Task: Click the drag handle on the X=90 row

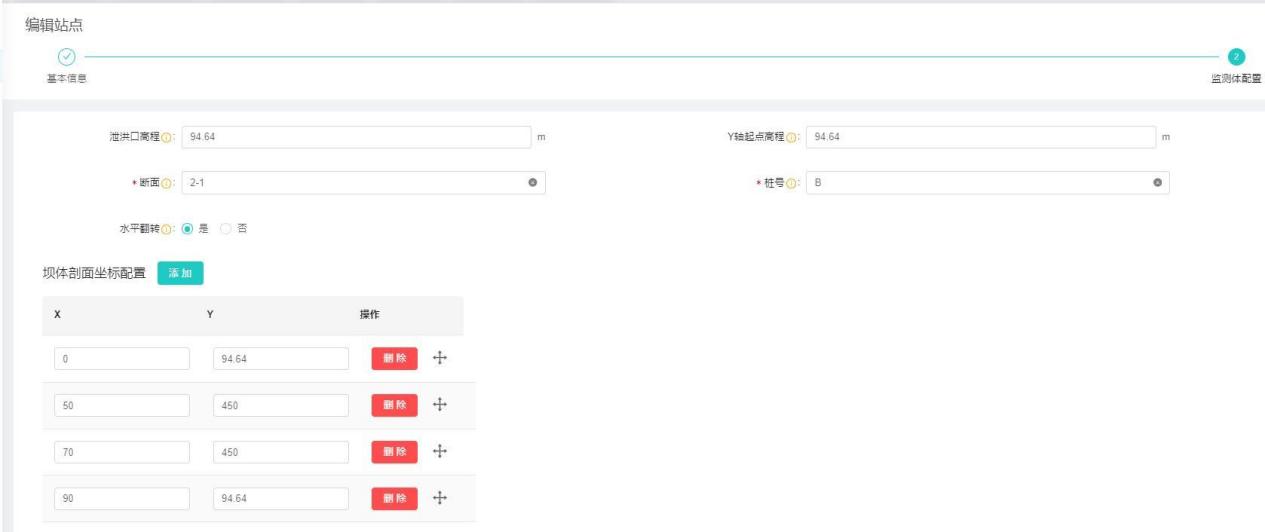Action: (438, 497)
